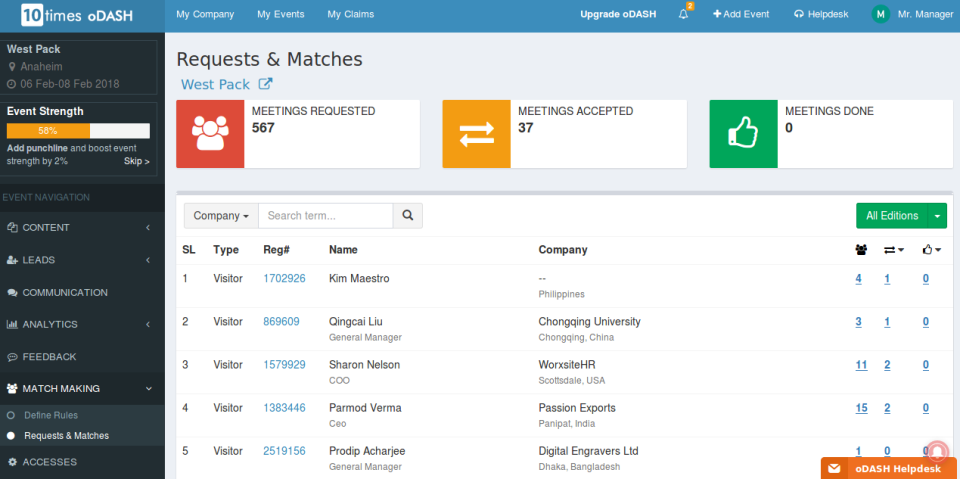
Task: Click the green Meetings Done thumbs-up icon
Action: click(x=743, y=134)
